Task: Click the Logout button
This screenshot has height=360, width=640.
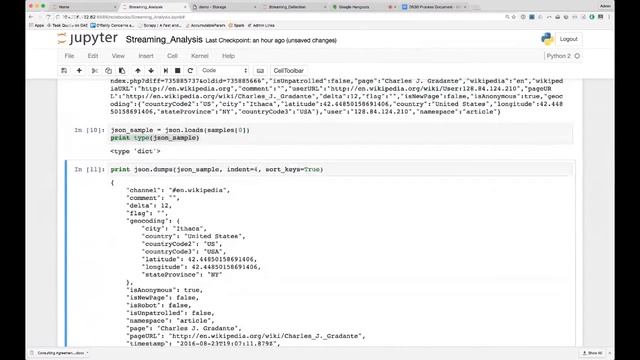Action: pos(568,39)
